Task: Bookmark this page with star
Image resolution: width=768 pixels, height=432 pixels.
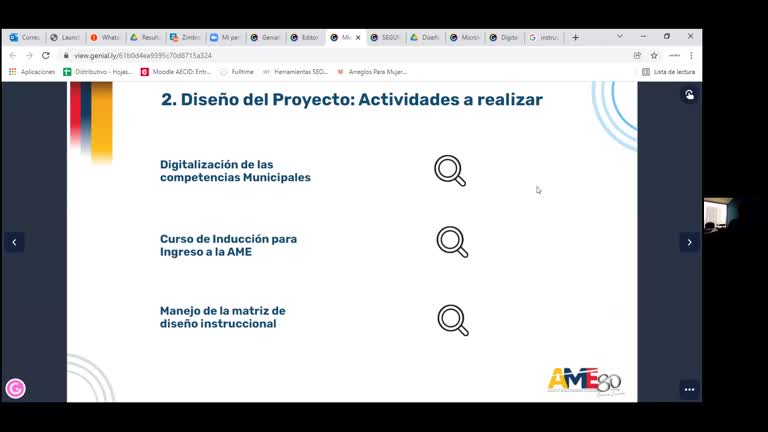Action: 654,55
